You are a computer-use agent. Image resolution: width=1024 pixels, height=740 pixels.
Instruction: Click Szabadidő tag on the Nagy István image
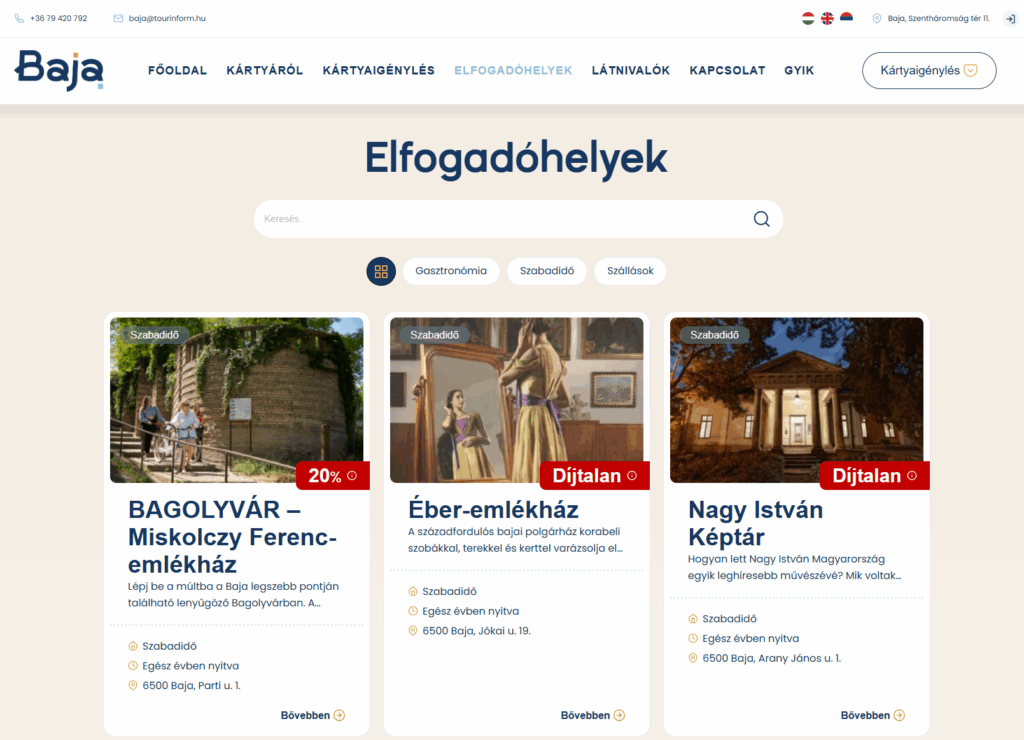[714, 335]
